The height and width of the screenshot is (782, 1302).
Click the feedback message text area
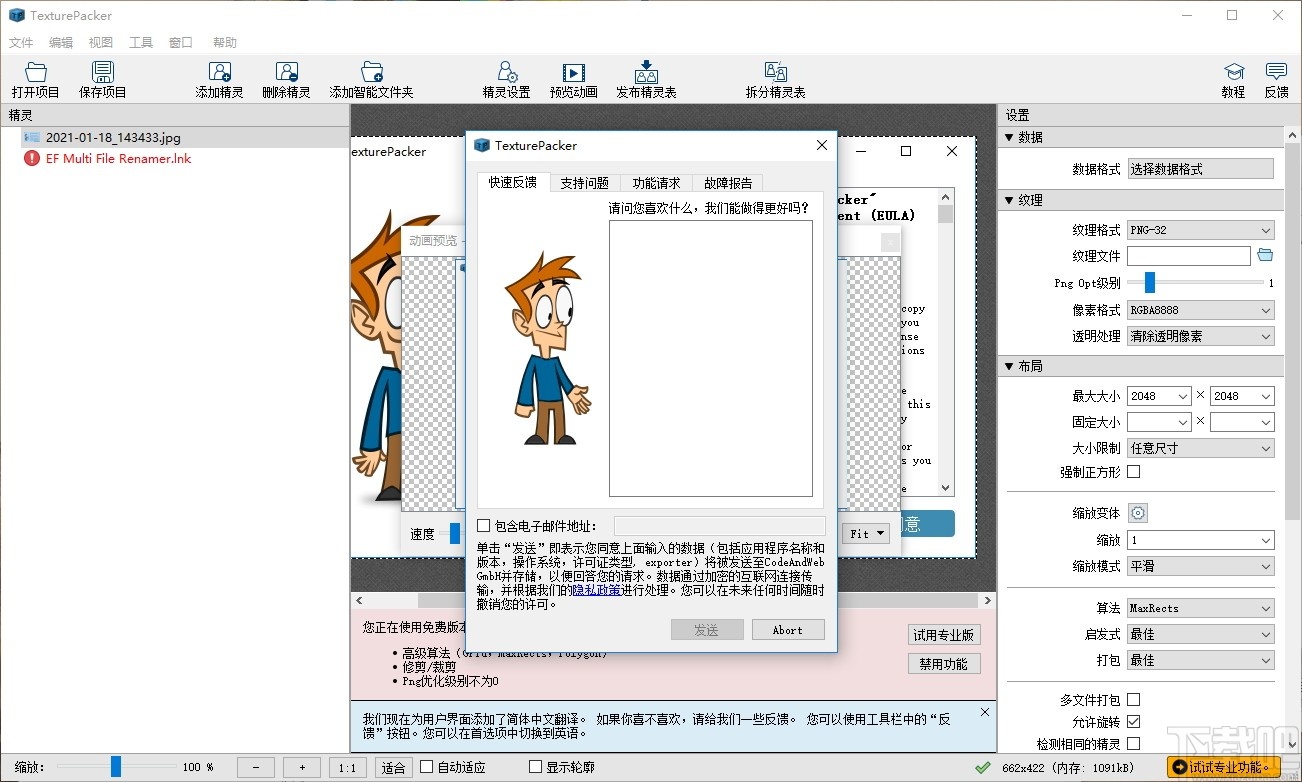click(711, 358)
